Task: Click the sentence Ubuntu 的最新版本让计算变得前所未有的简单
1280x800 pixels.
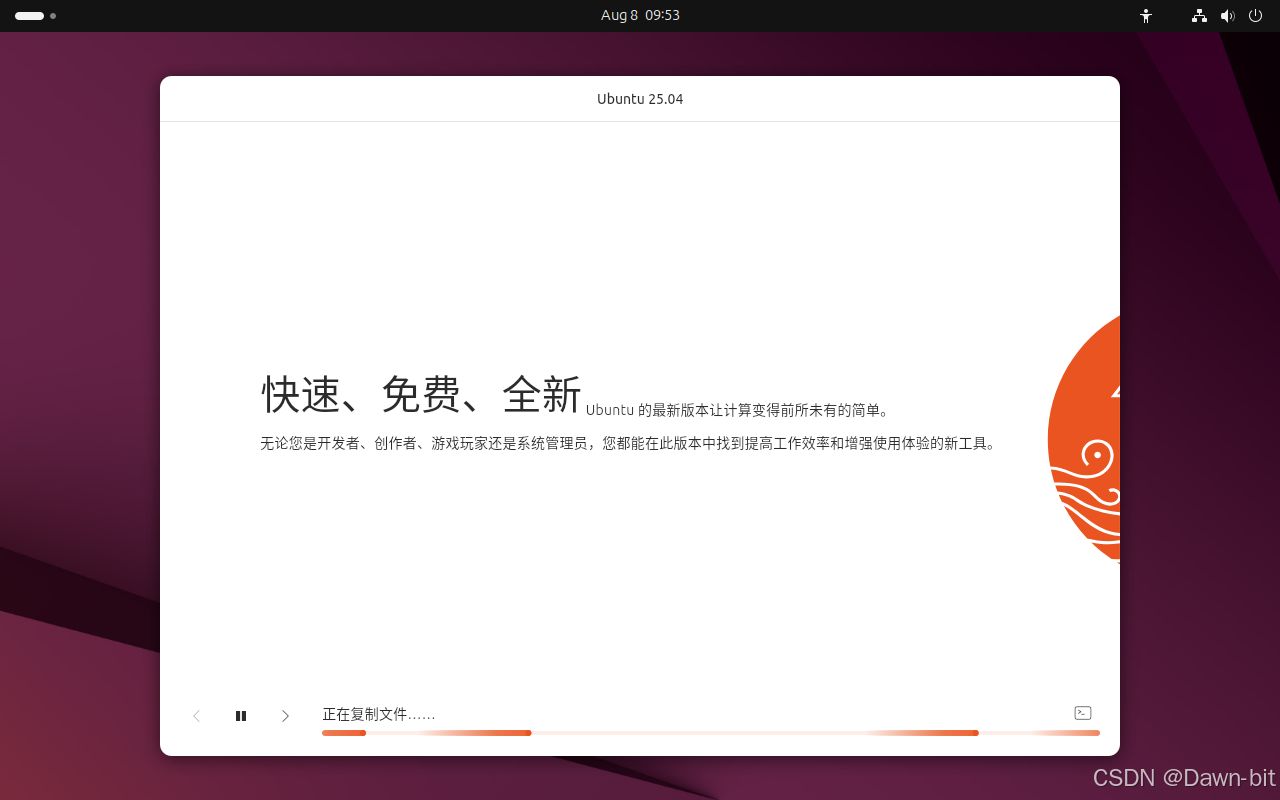Action: tap(737, 410)
